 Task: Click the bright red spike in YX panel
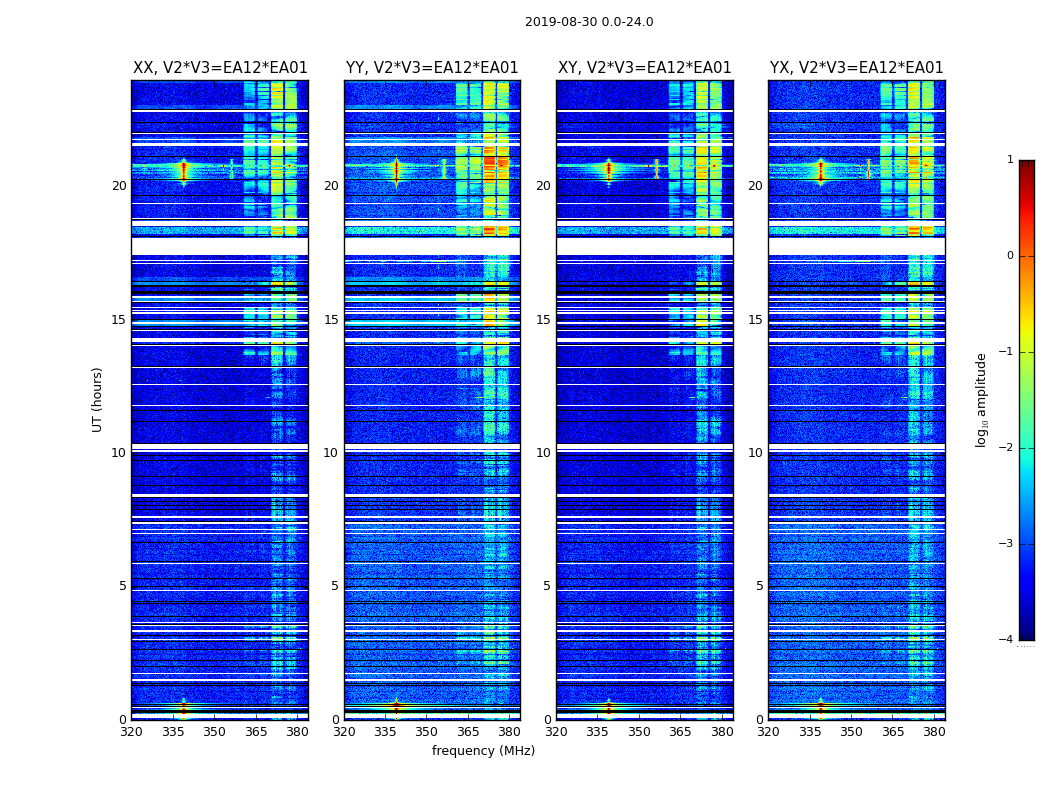(820, 171)
